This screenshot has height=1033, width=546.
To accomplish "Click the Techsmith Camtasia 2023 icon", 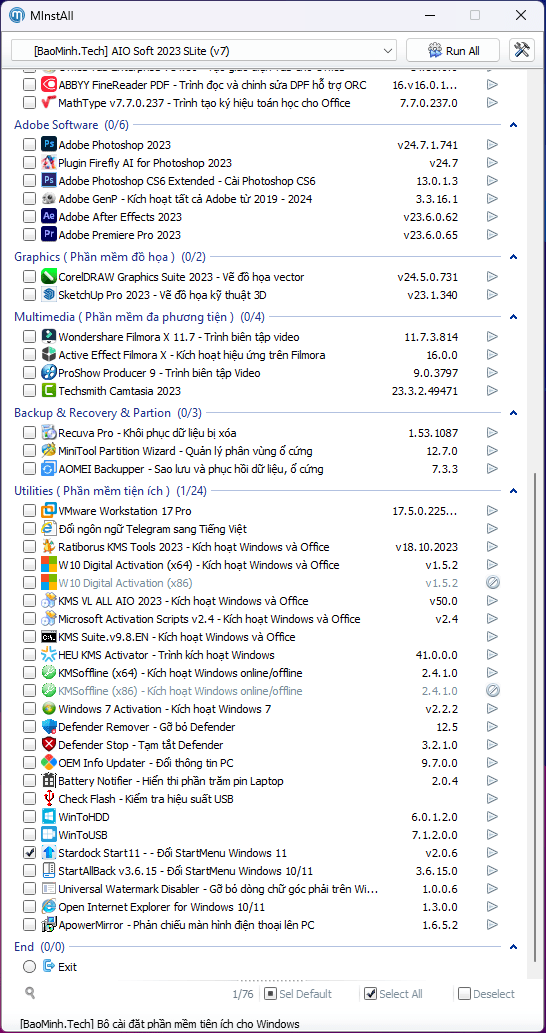I will 49,391.
